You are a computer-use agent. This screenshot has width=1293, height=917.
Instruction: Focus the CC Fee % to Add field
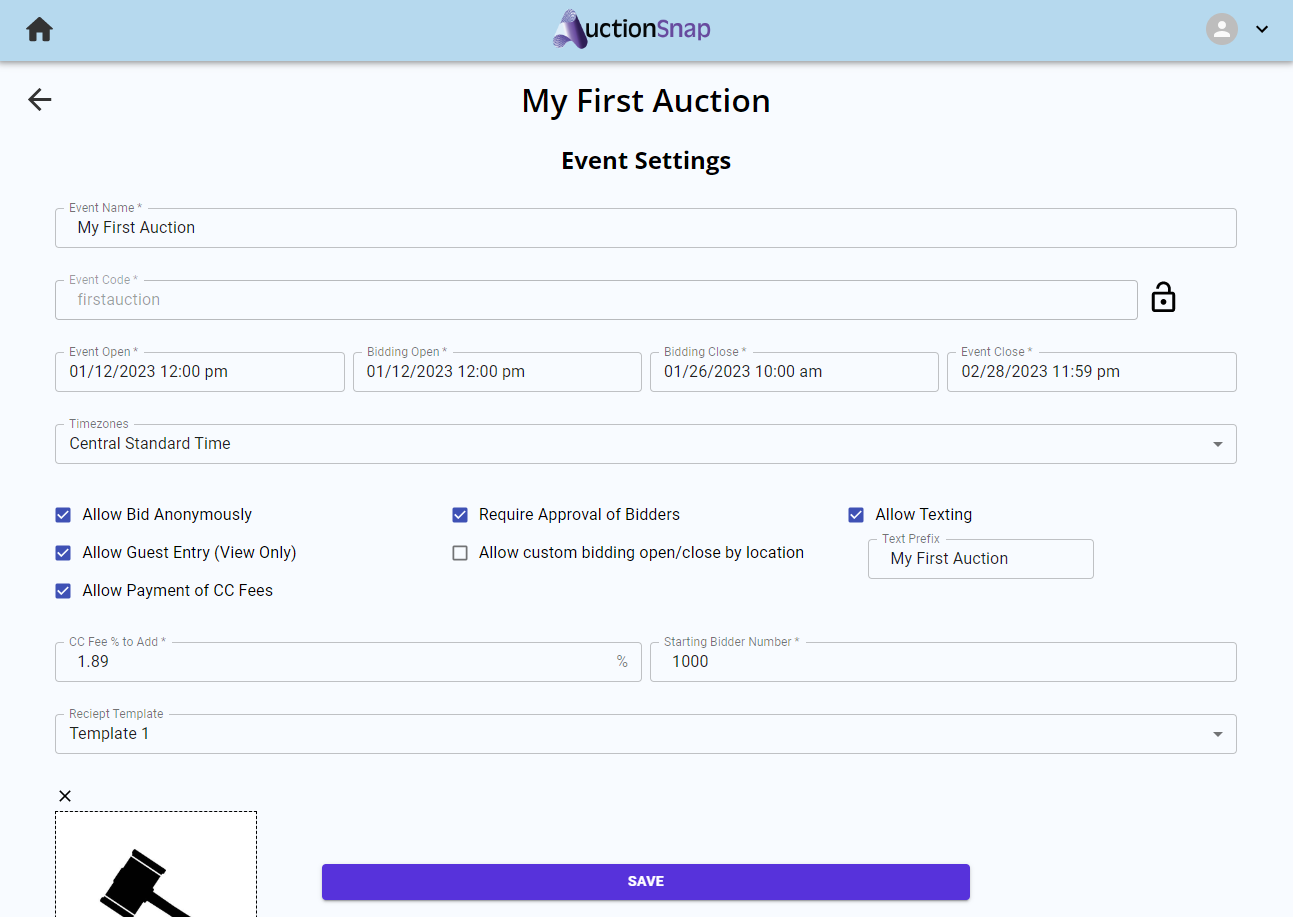[348, 662]
